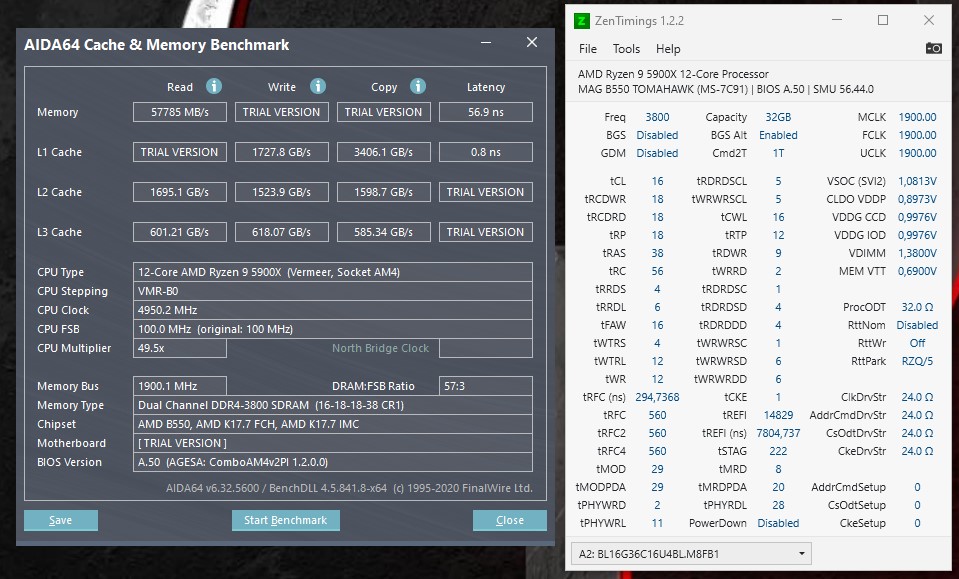The image size is (959, 579).
Task: Close the AIDA64 Cache & Memory Benchmark window
Action: 532,42
